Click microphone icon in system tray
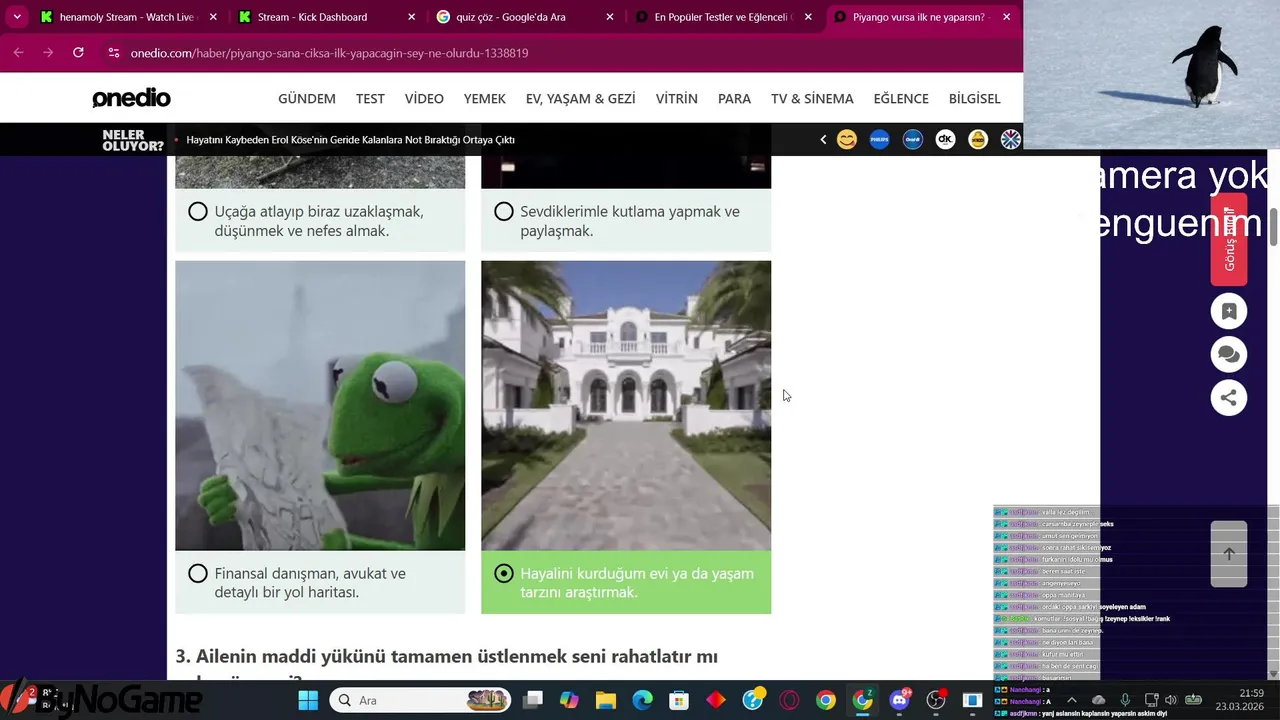This screenshot has width=1280, height=720. pos(1125,700)
